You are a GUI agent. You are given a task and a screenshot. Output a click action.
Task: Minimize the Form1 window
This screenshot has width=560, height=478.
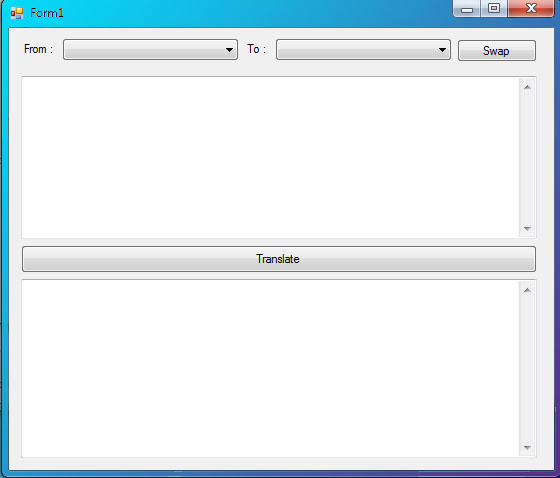pos(467,9)
